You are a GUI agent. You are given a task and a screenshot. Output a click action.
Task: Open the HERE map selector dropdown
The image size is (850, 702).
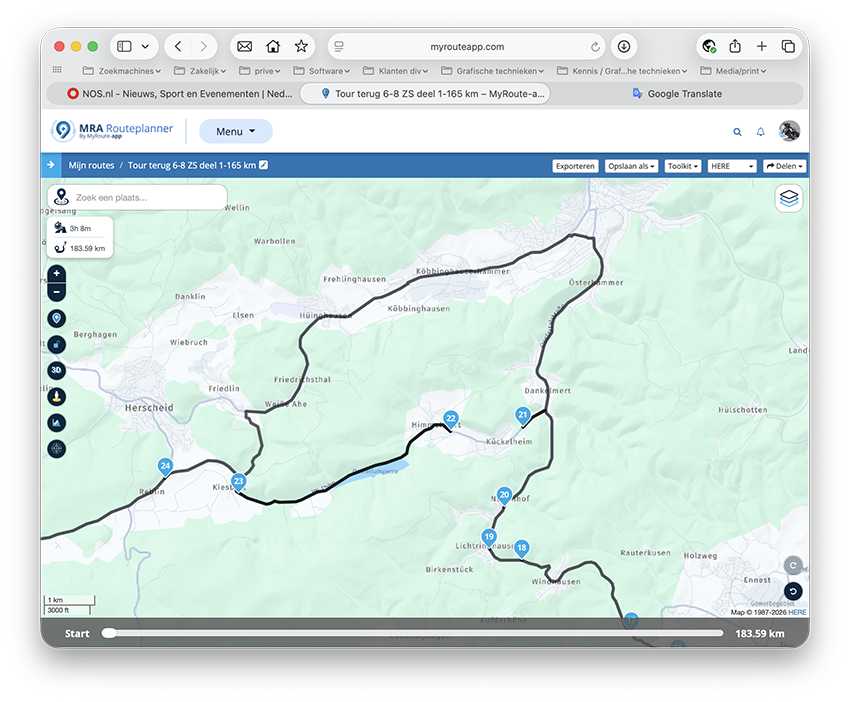pyautogui.click(x=732, y=166)
